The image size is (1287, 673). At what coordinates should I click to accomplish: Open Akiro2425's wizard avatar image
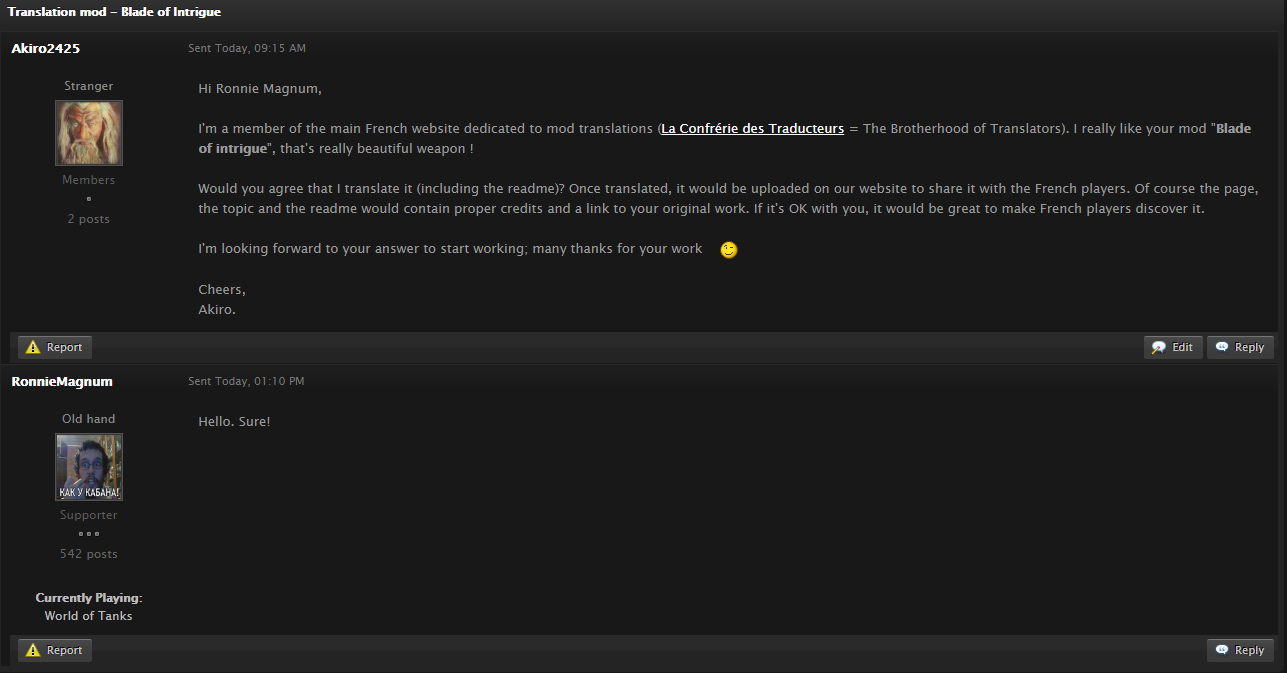click(88, 133)
